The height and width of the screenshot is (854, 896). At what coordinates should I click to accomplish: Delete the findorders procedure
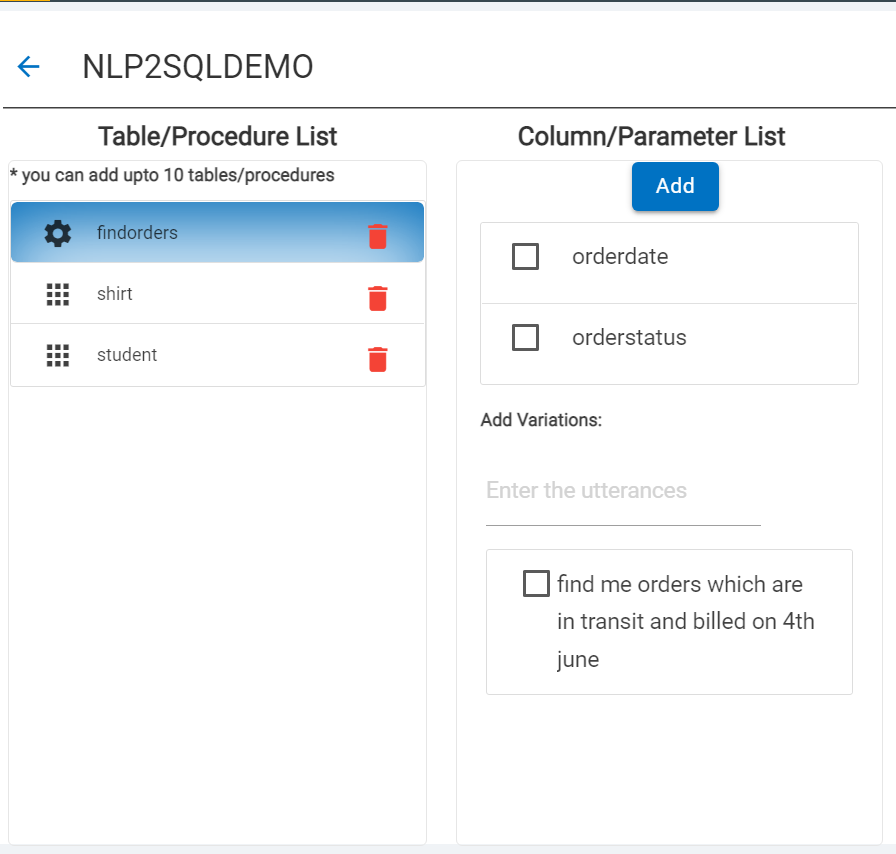377,236
